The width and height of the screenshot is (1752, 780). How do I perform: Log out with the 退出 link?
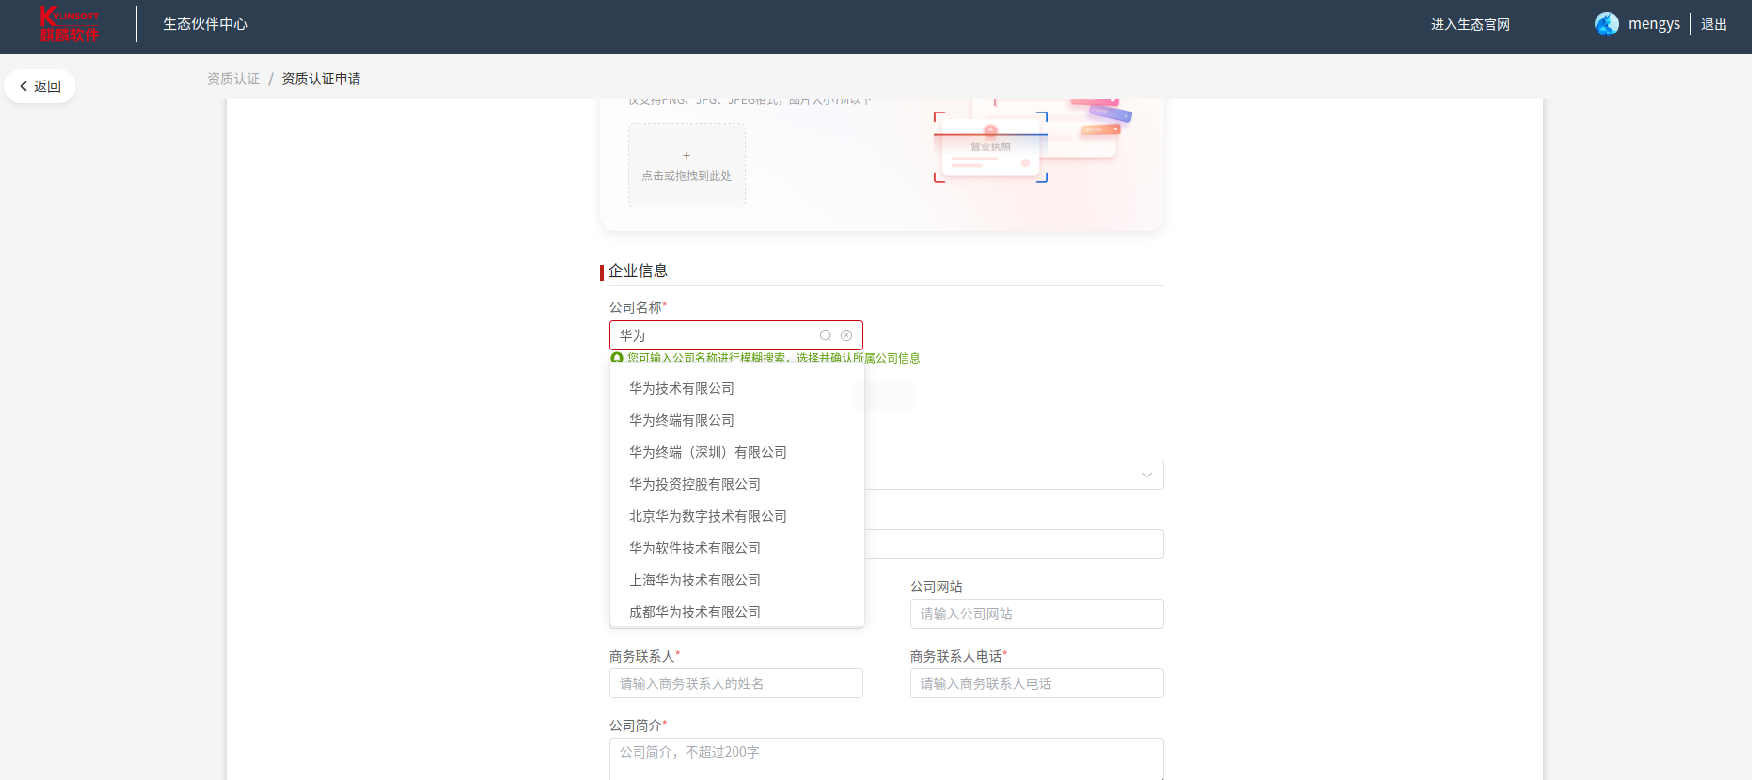1713,24
